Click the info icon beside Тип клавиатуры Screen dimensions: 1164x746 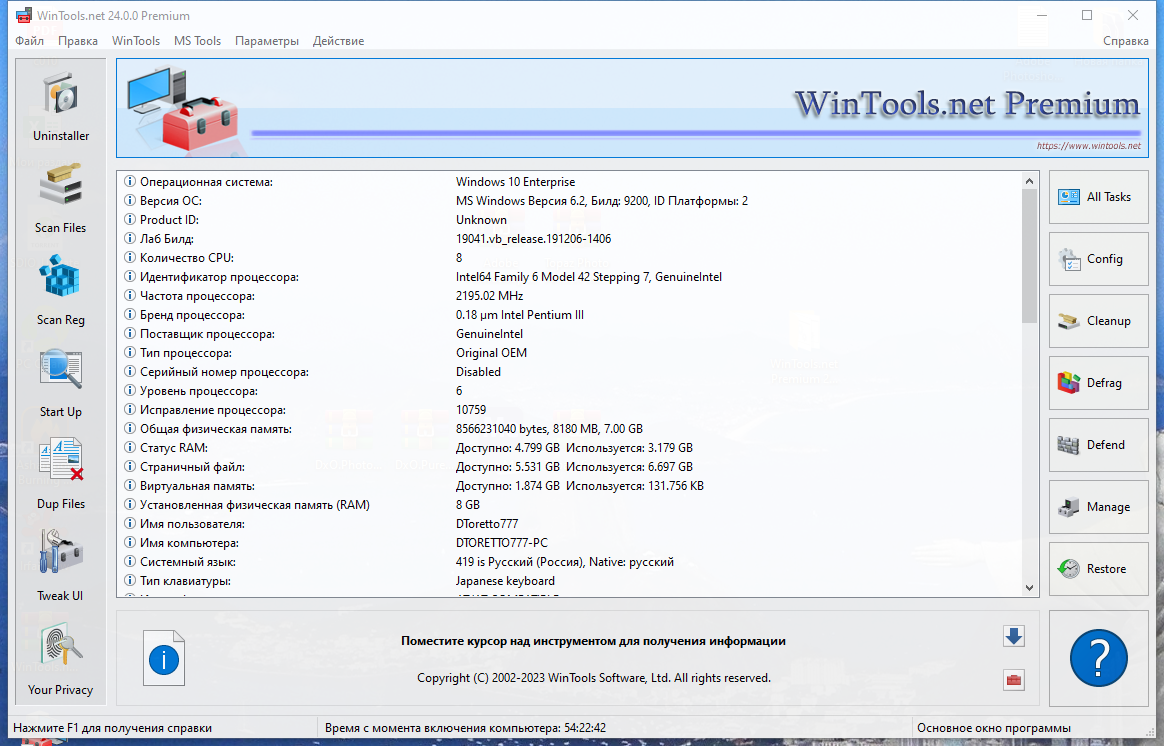click(x=130, y=580)
